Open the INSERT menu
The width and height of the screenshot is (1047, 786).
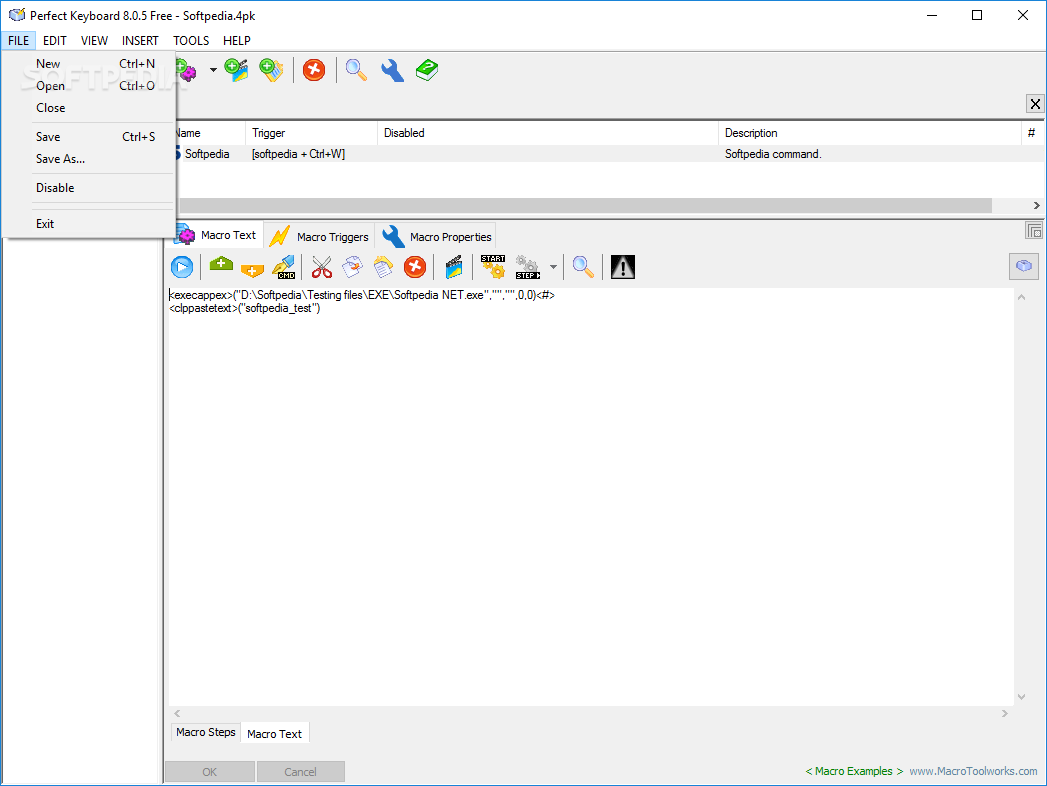[x=140, y=41]
